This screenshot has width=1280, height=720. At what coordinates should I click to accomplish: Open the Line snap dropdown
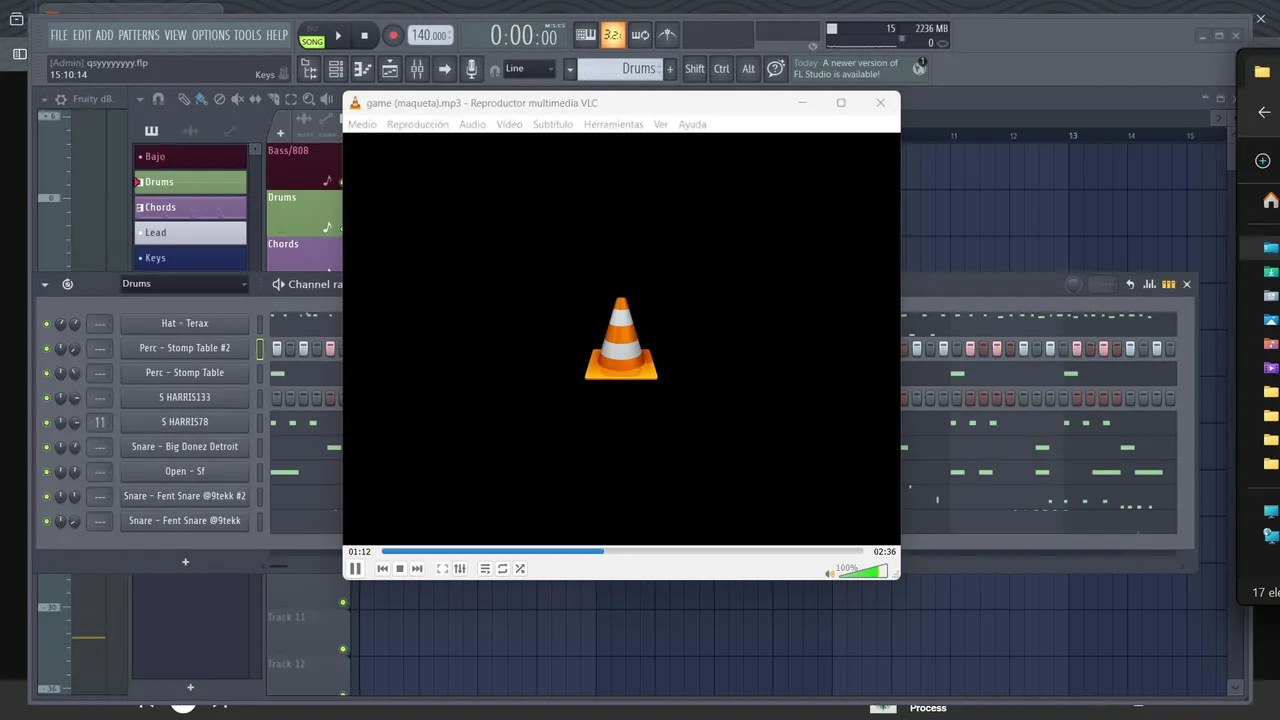coord(529,69)
